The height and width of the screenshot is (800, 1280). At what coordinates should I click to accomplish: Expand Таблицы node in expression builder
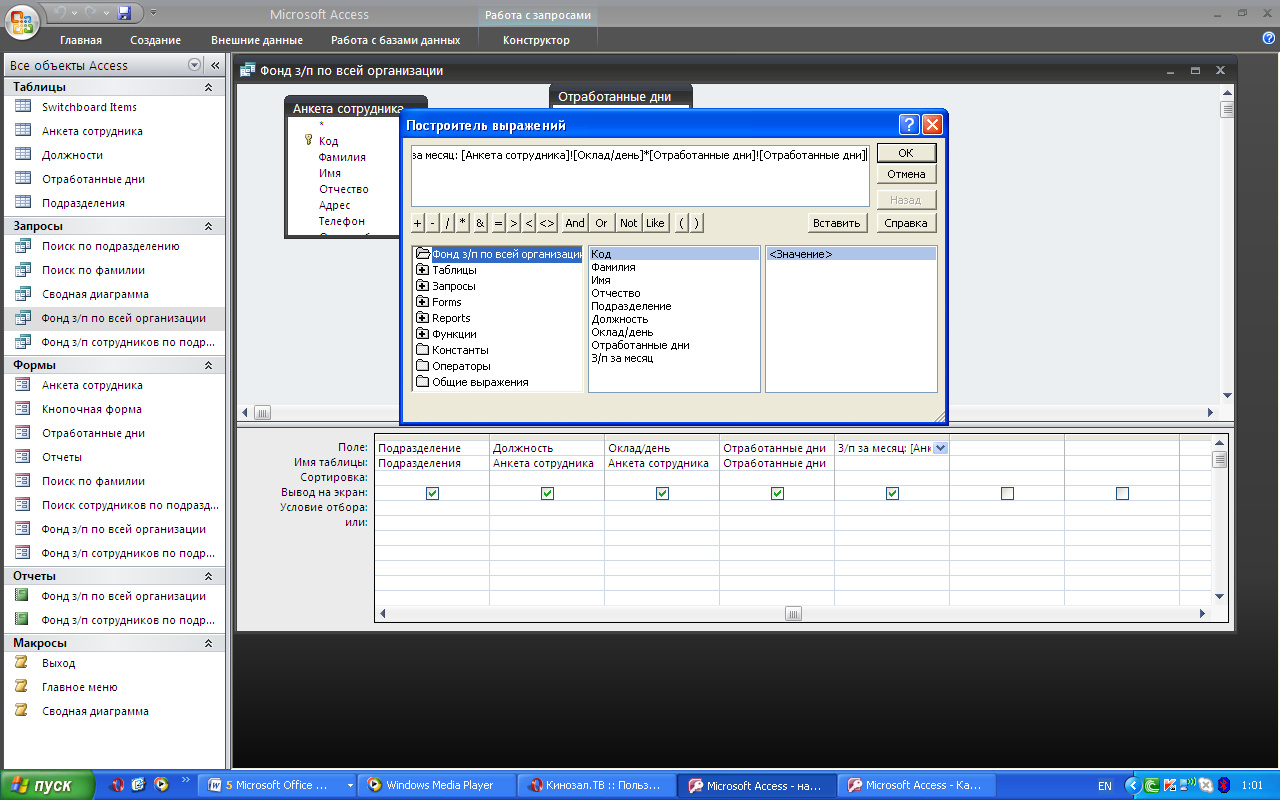[x=422, y=270]
